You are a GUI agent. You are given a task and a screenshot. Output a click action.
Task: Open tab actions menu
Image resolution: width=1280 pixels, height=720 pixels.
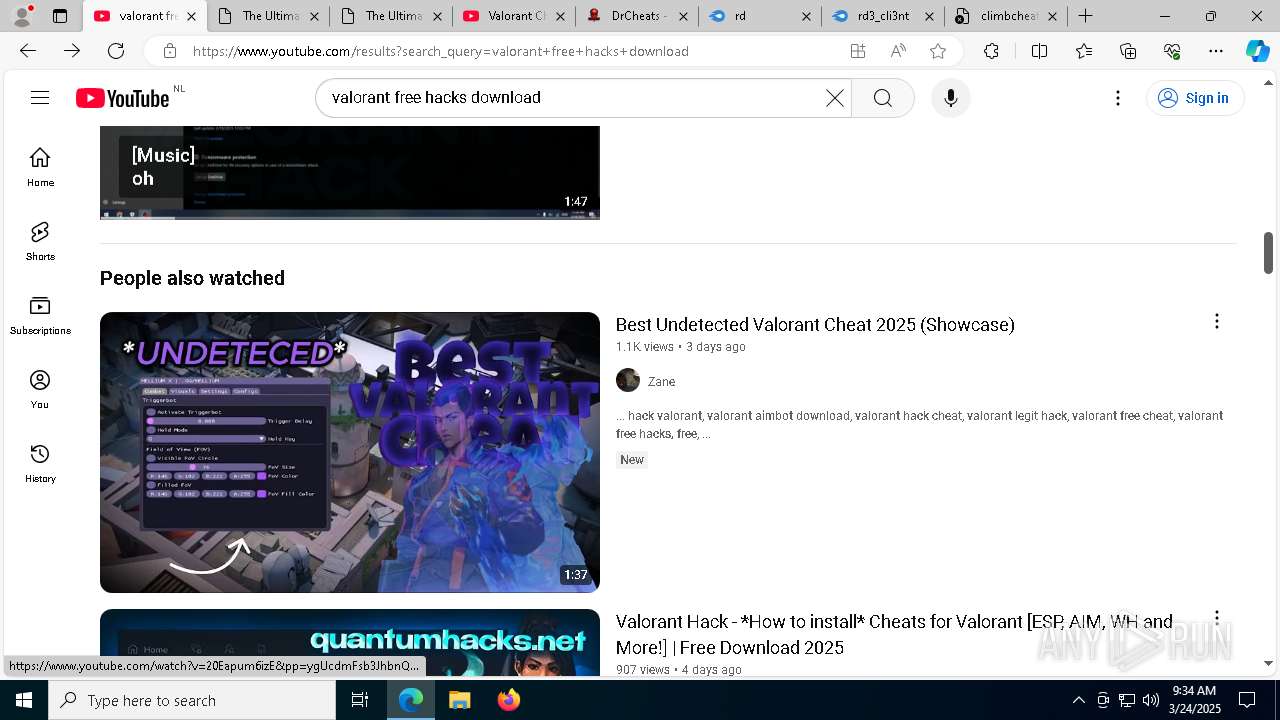[x=60, y=16]
